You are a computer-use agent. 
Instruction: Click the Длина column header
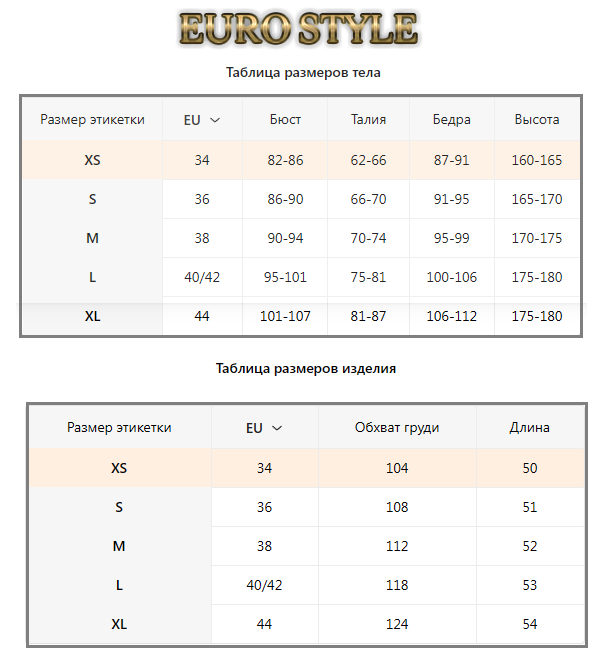point(529,428)
